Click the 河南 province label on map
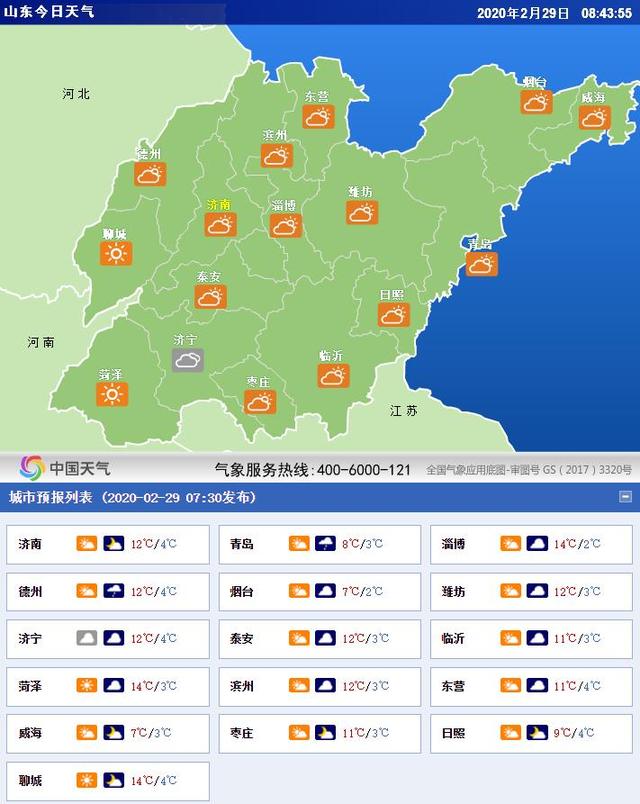This screenshot has width=640, height=804. (41, 342)
